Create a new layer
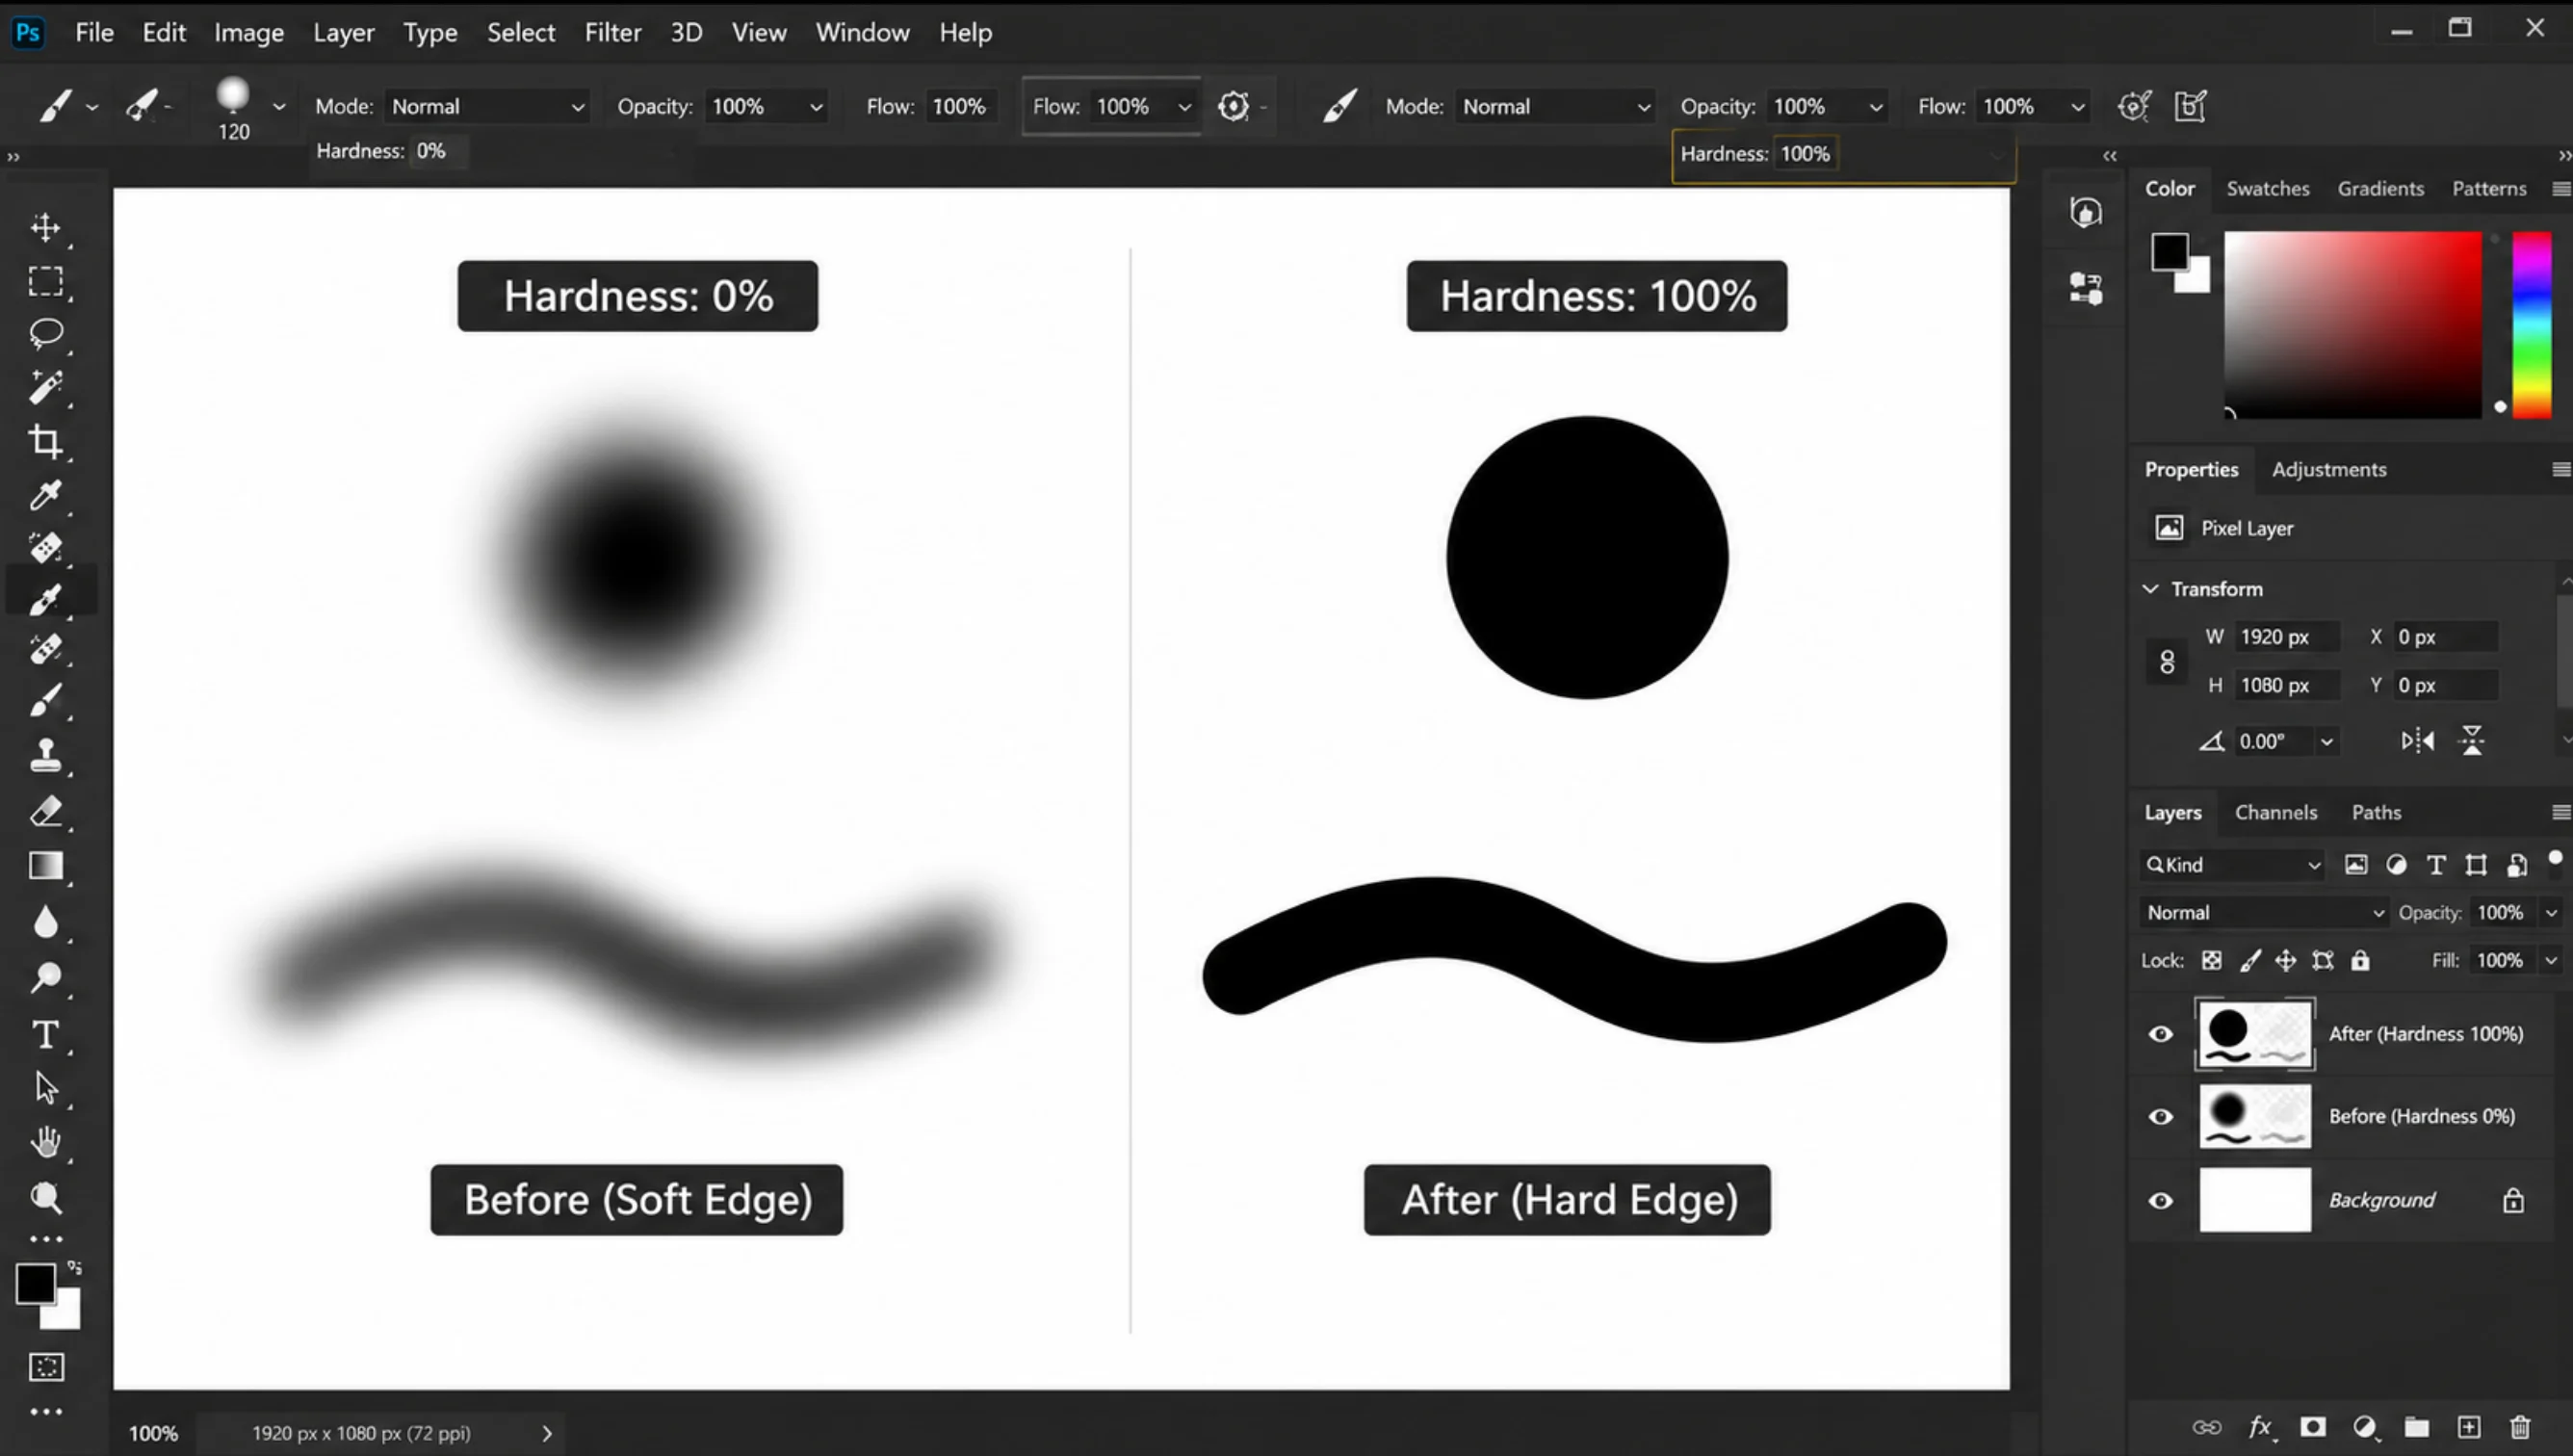 click(x=2469, y=1427)
